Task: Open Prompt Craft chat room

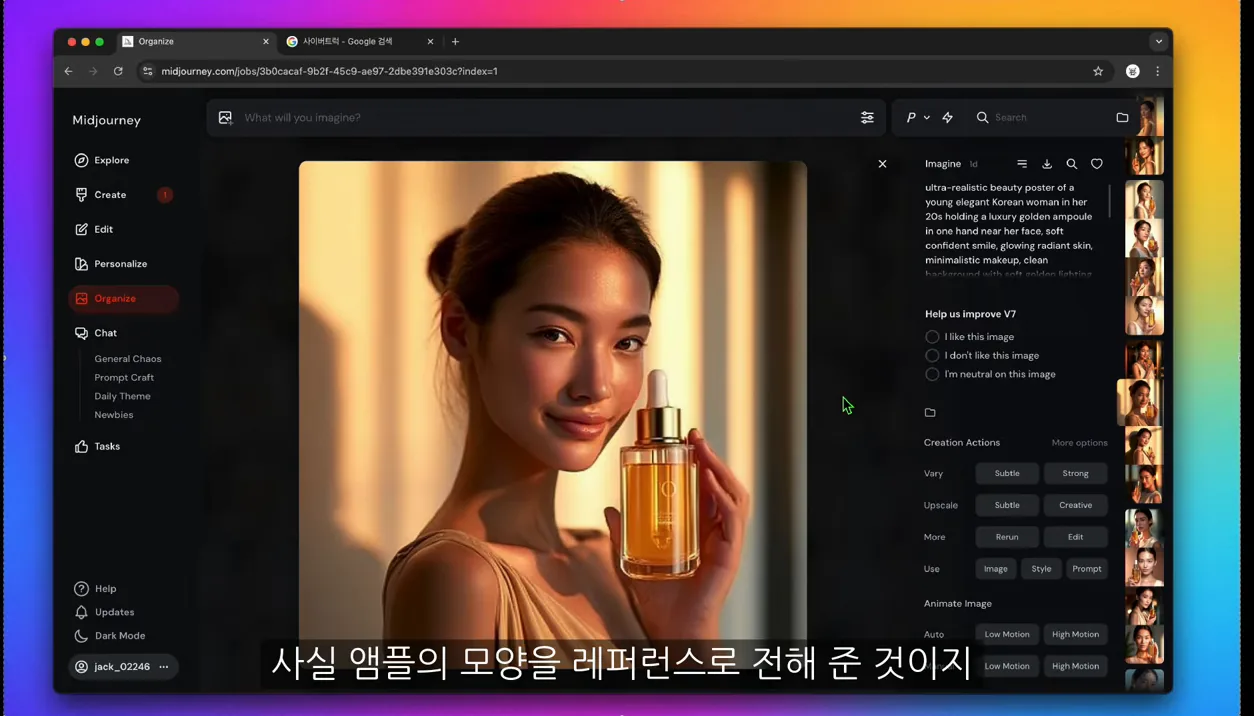Action: click(124, 378)
